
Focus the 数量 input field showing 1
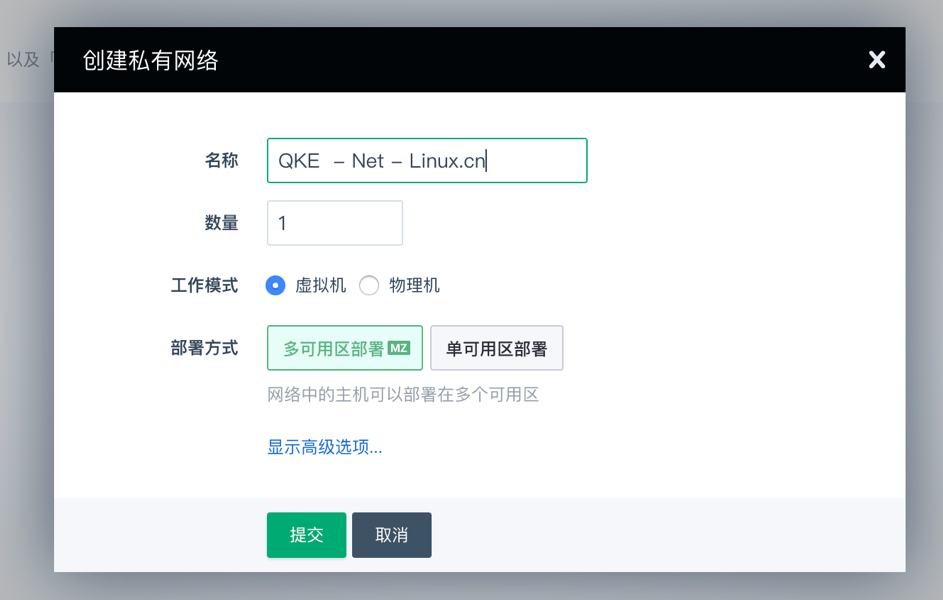tap(335, 223)
